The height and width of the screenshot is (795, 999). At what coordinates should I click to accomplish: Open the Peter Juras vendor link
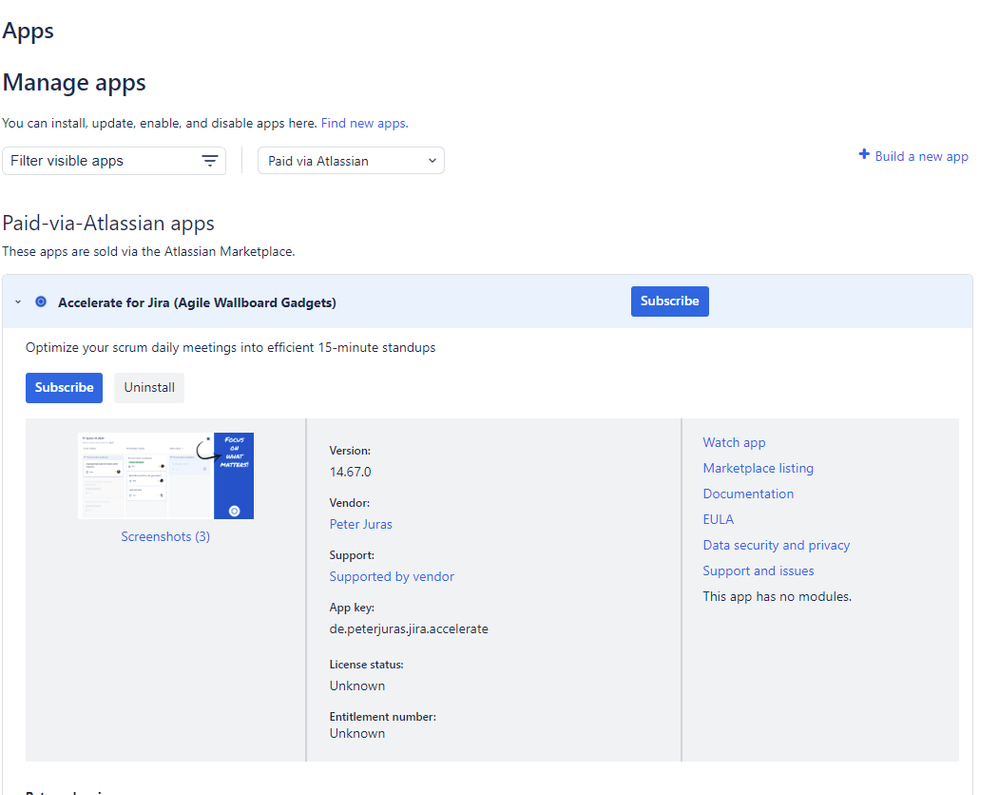(x=361, y=524)
